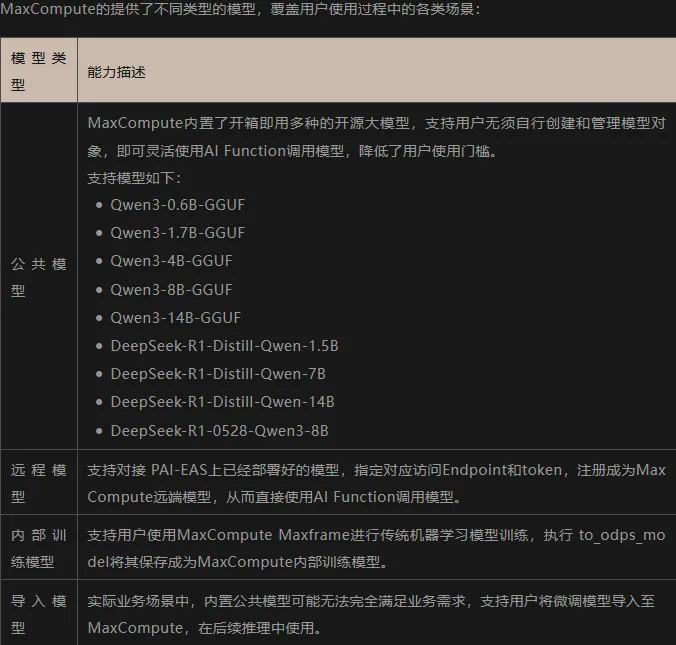Select the '公共模型' row label
The width and height of the screenshot is (676, 645).
pos(39,277)
